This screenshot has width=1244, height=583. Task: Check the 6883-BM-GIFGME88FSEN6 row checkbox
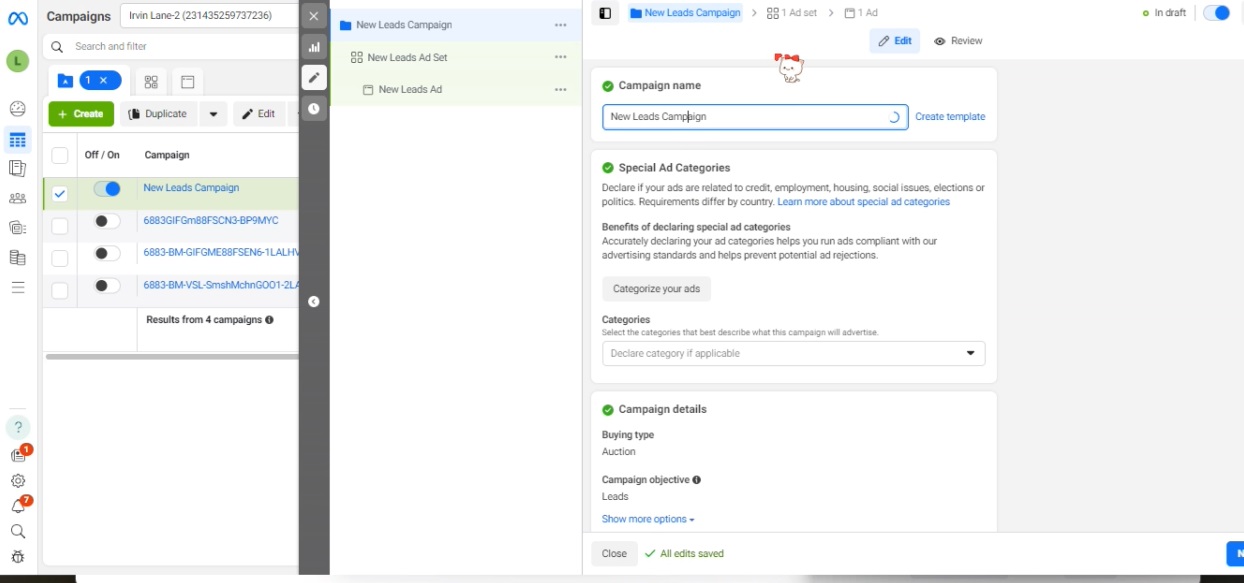coord(60,258)
